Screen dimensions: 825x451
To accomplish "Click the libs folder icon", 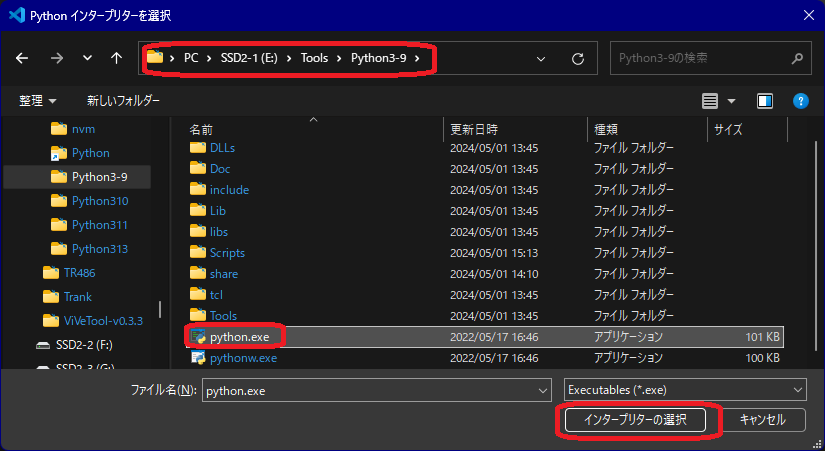I will 198,232.
